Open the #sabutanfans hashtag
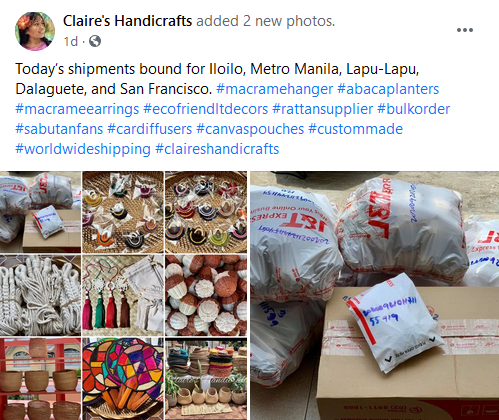Image resolution: width=499 pixels, height=420 pixels. coord(59,129)
